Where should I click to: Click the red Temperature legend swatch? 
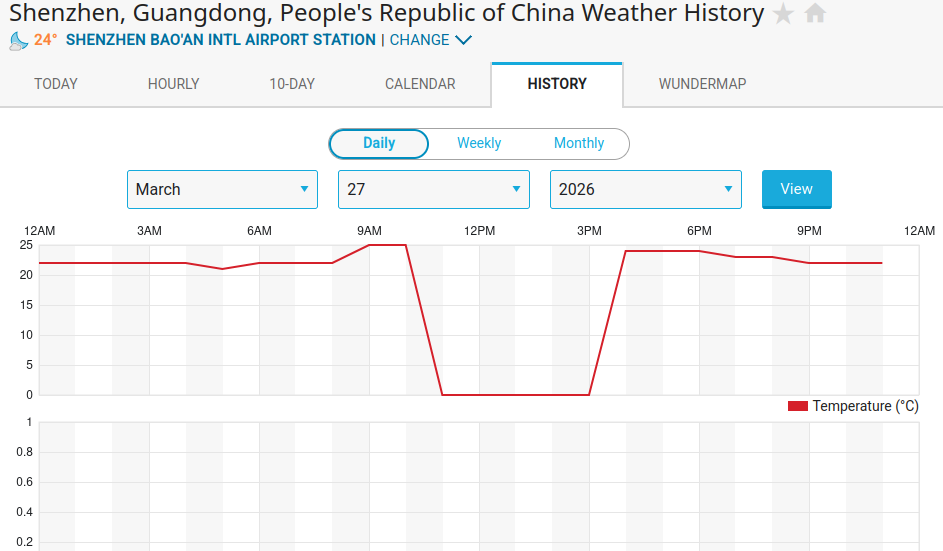797,406
